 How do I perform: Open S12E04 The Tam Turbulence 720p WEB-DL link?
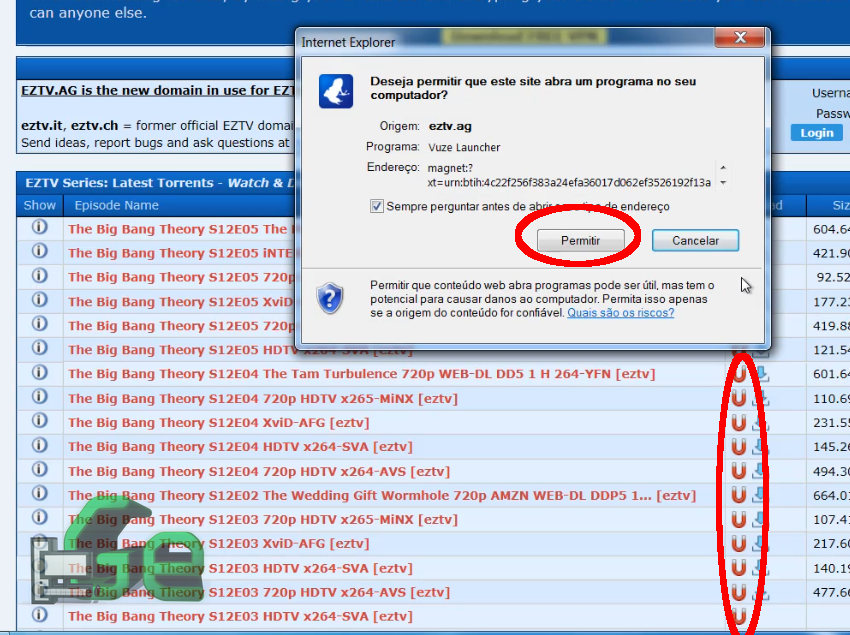click(362, 374)
